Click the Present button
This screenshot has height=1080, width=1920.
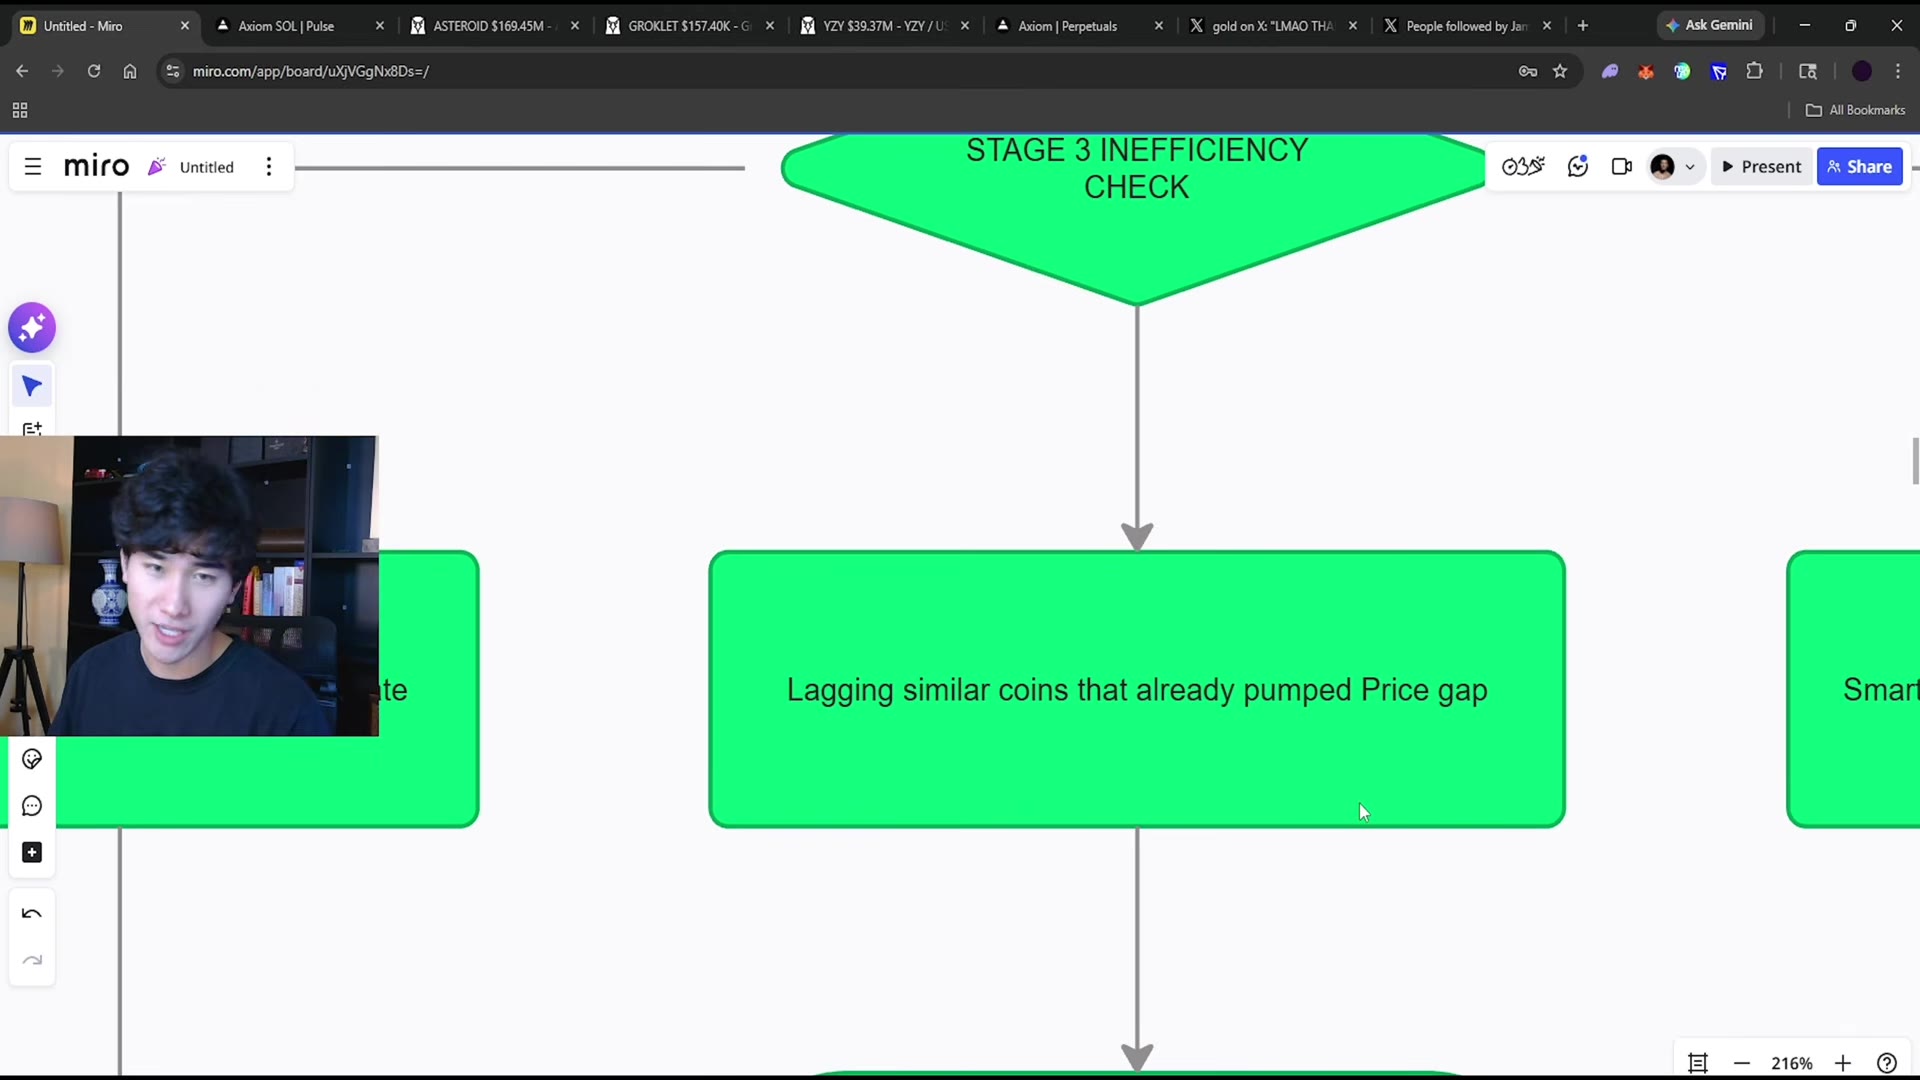1762,167
